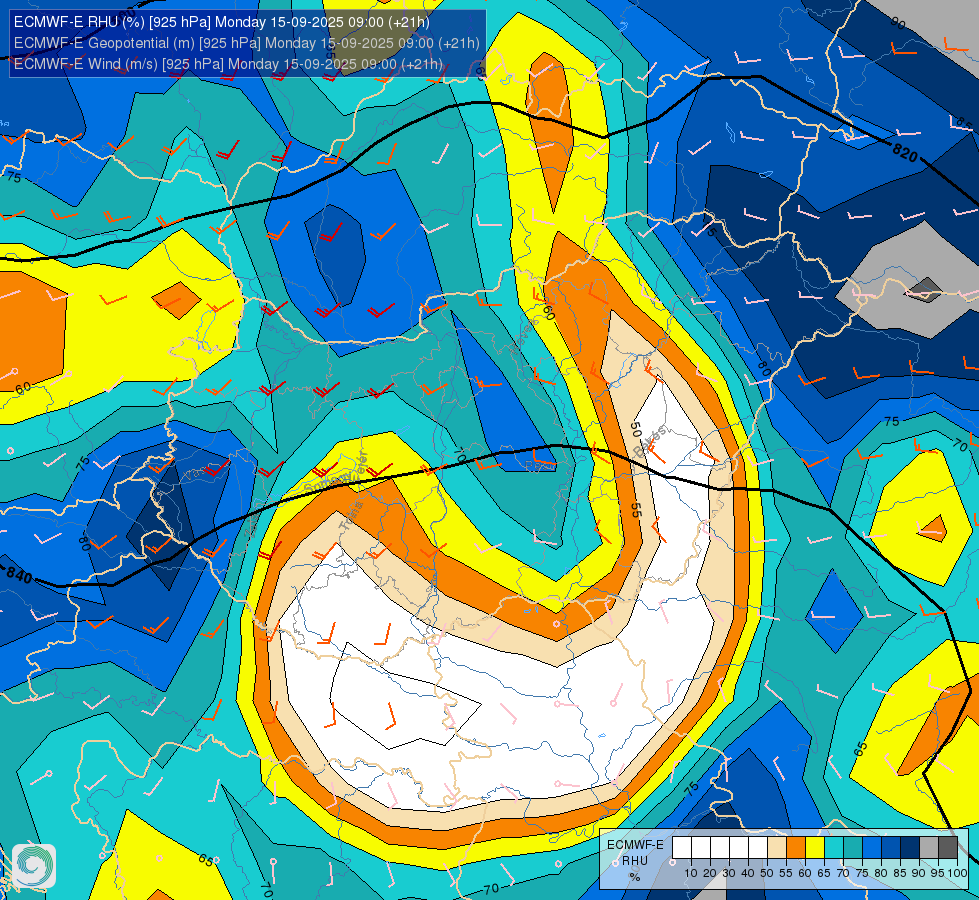Click the legend value 40
The height and width of the screenshot is (900, 979).
tap(748, 873)
